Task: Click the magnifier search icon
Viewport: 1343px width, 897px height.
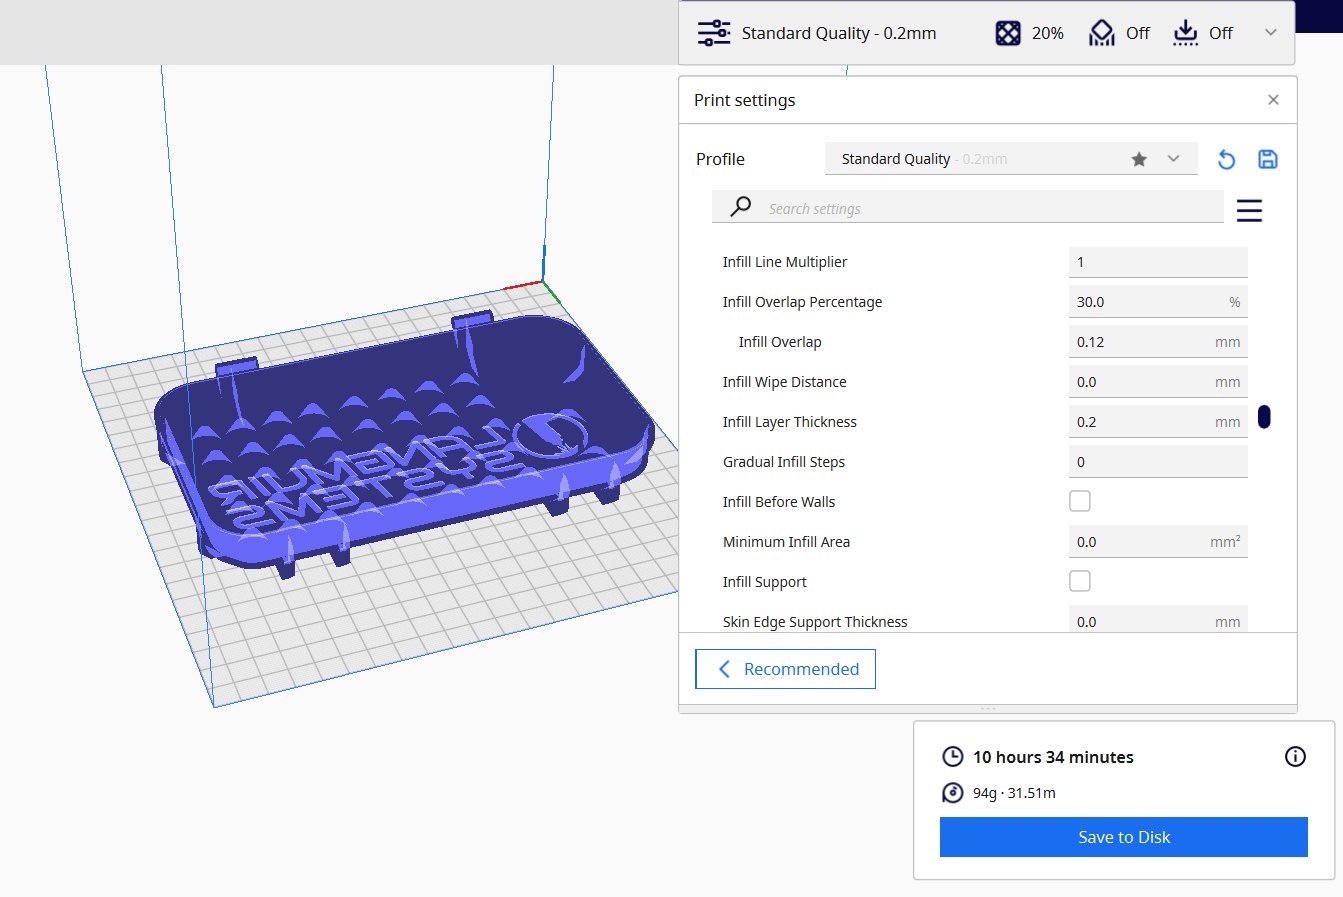Action: 741,206
